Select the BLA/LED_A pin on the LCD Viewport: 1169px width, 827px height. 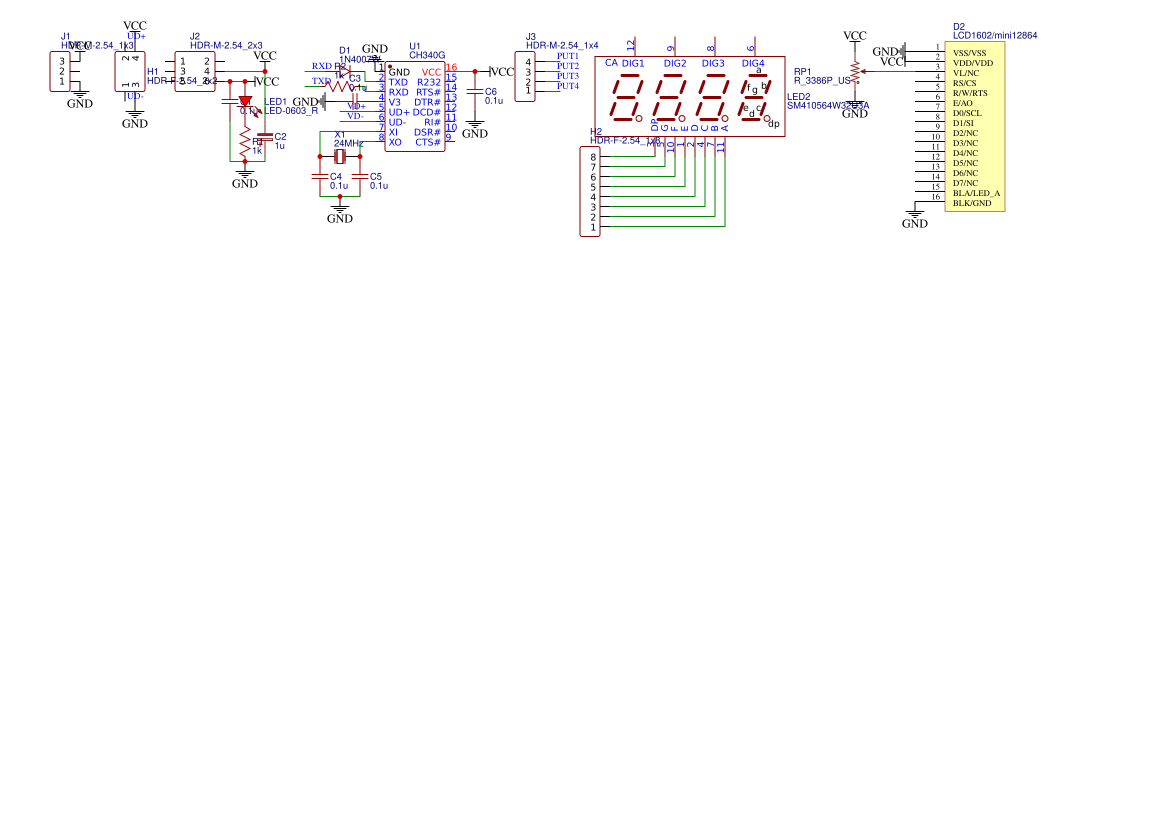coord(976,193)
